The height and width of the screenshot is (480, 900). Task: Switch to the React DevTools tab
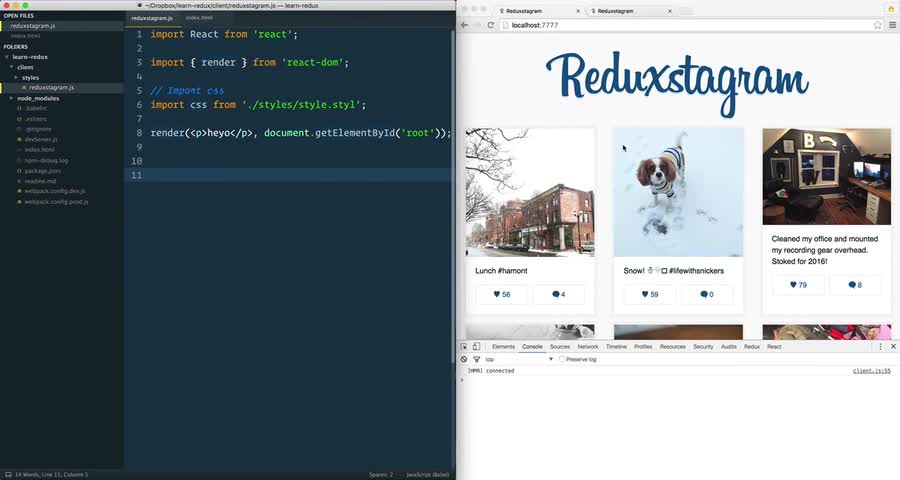(x=774, y=347)
